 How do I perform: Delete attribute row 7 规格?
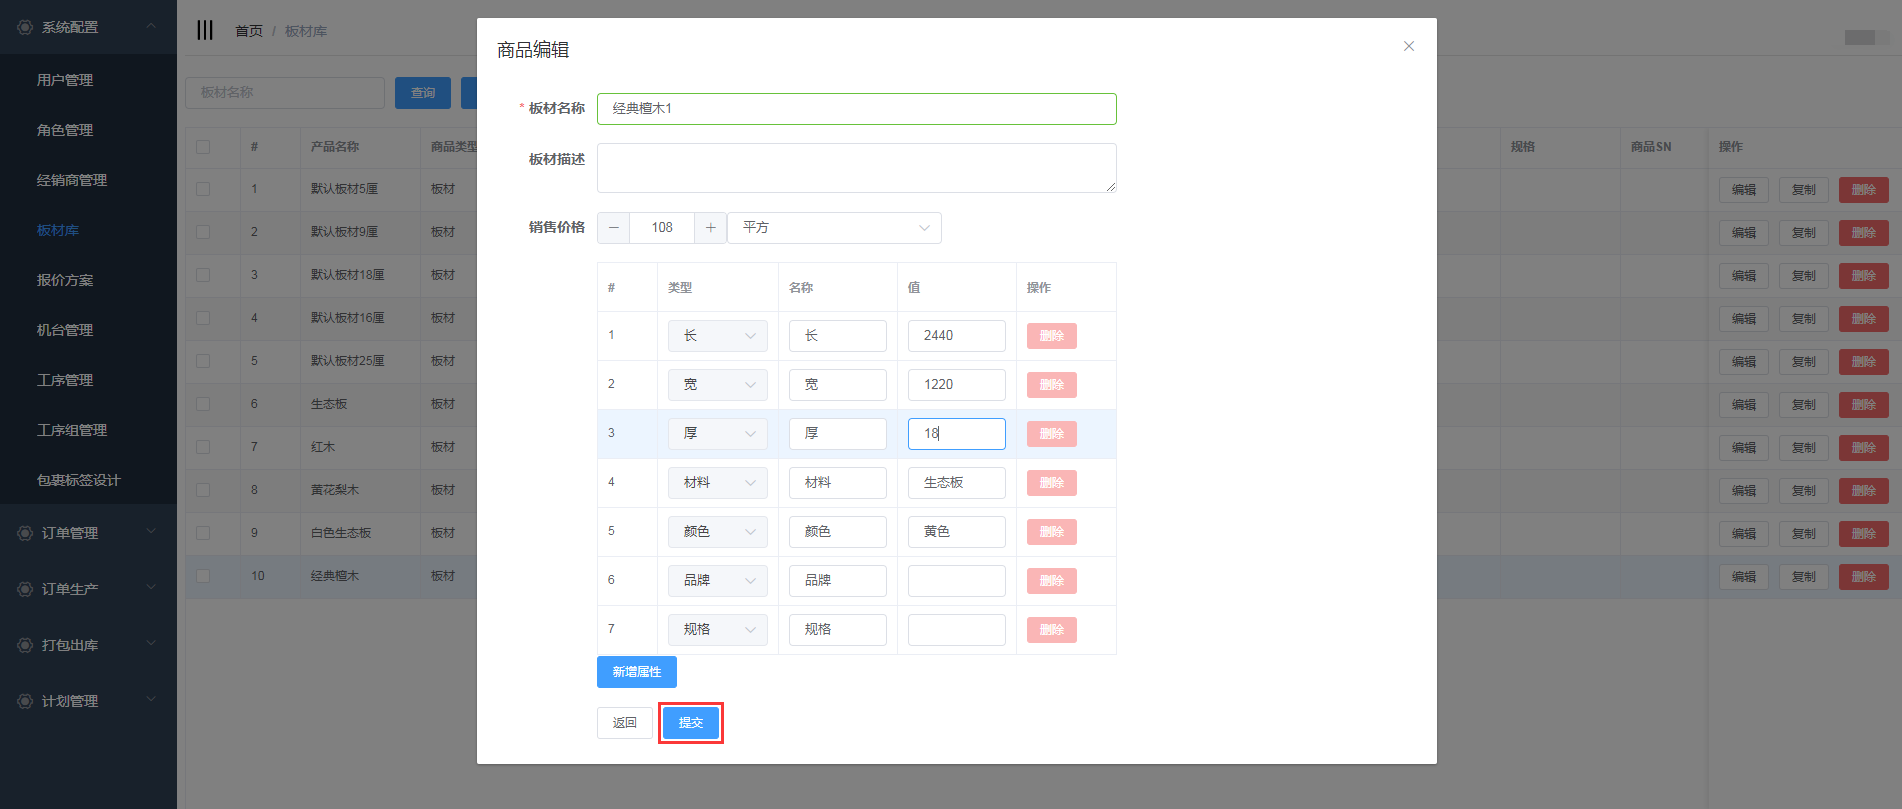pyautogui.click(x=1051, y=630)
